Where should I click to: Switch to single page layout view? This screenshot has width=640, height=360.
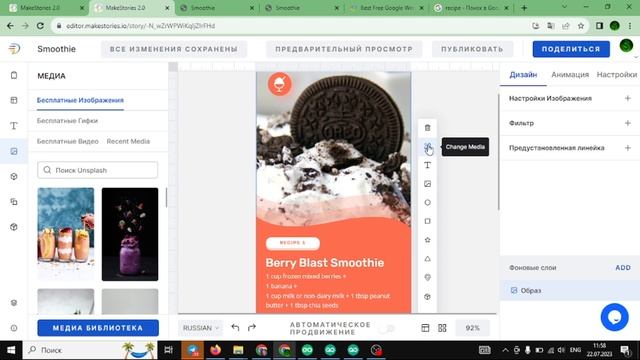click(425, 328)
